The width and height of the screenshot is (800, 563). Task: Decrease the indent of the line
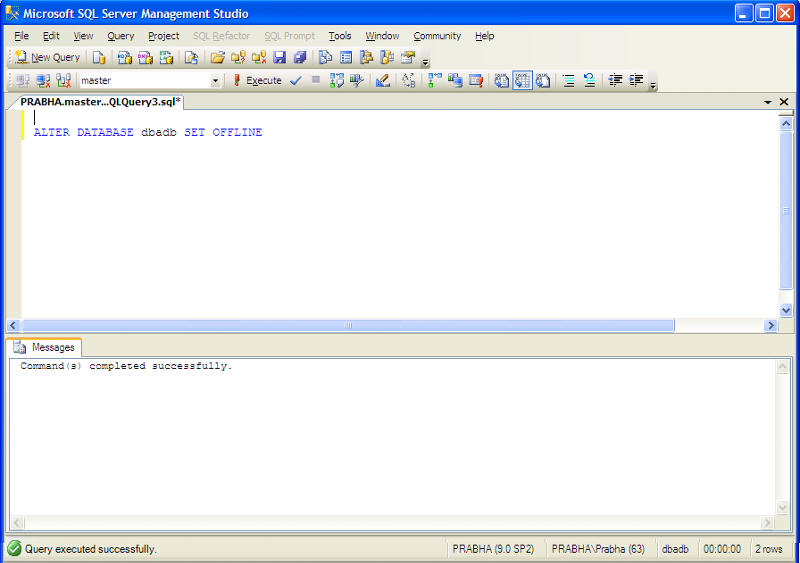coord(615,80)
